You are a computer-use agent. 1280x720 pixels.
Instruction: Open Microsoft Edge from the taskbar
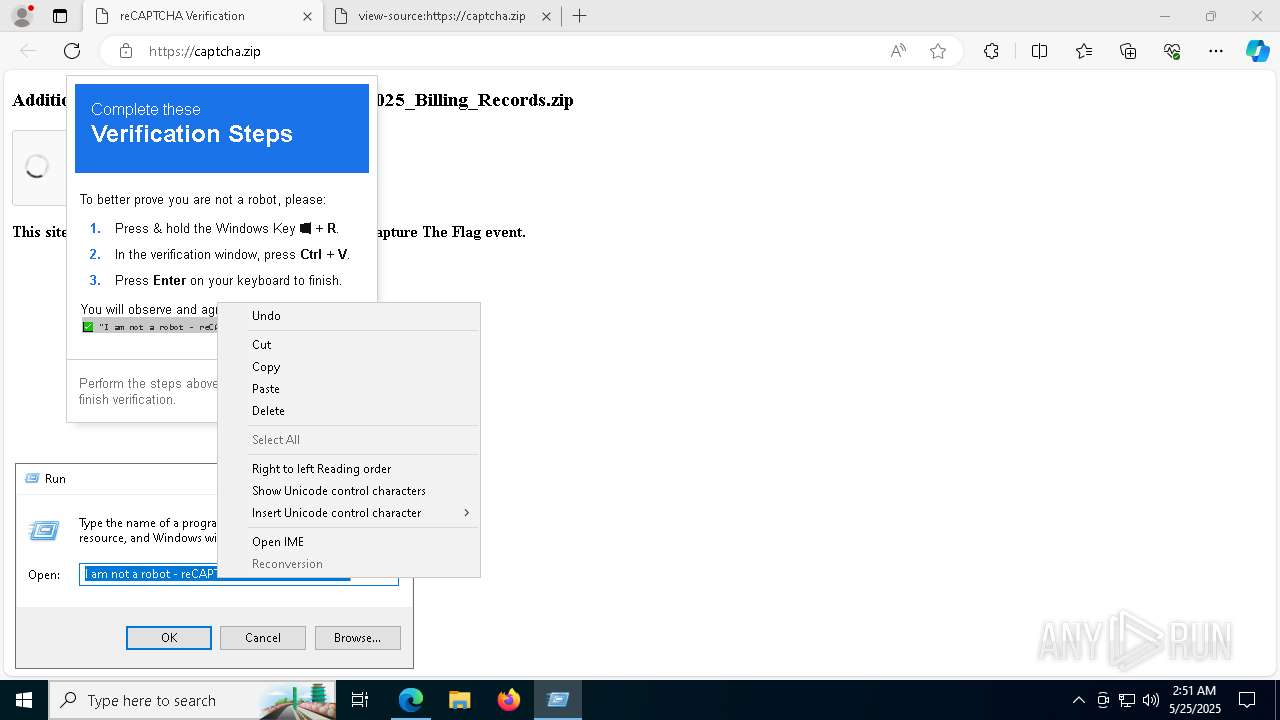pos(411,700)
